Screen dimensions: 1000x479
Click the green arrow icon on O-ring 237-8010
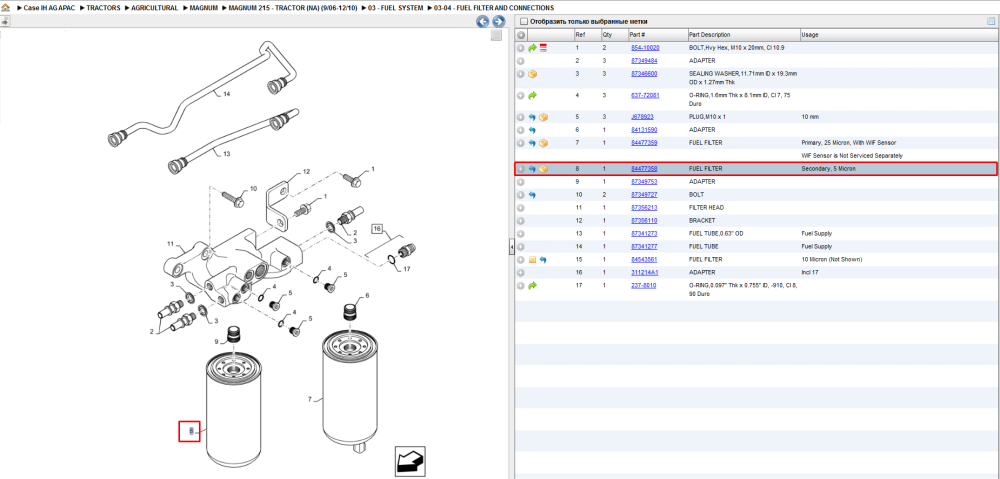click(533, 286)
